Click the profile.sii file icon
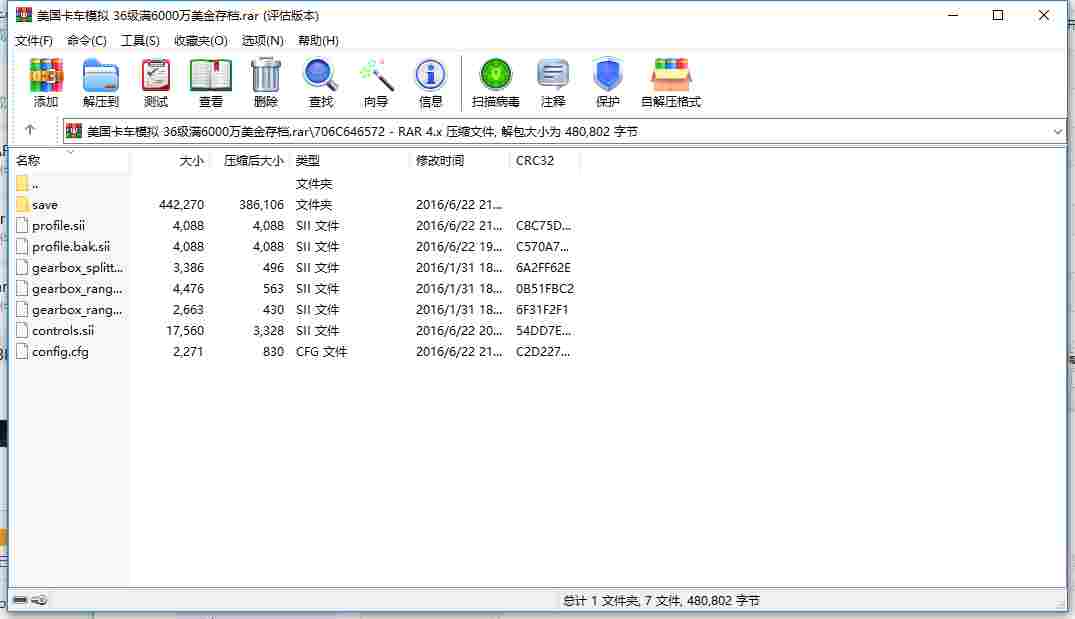 (22, 226)
